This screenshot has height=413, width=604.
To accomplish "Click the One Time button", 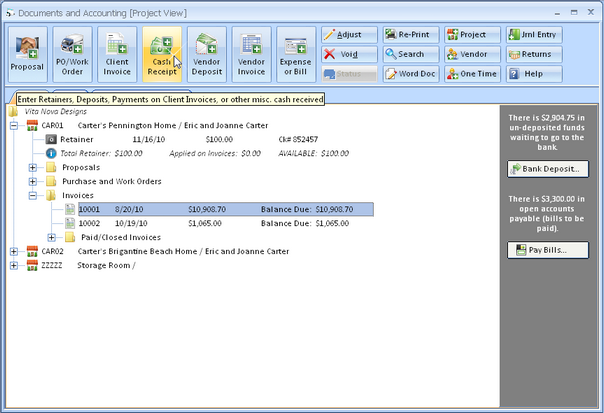I will 472,74.
